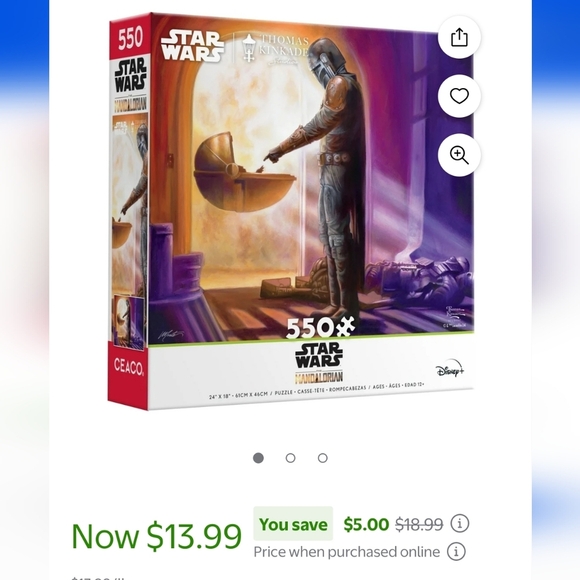The width and height of the screenshot is (580, 580).
Task: Tap the struck-through $18.99 price
Action: [x=419, y=524]
